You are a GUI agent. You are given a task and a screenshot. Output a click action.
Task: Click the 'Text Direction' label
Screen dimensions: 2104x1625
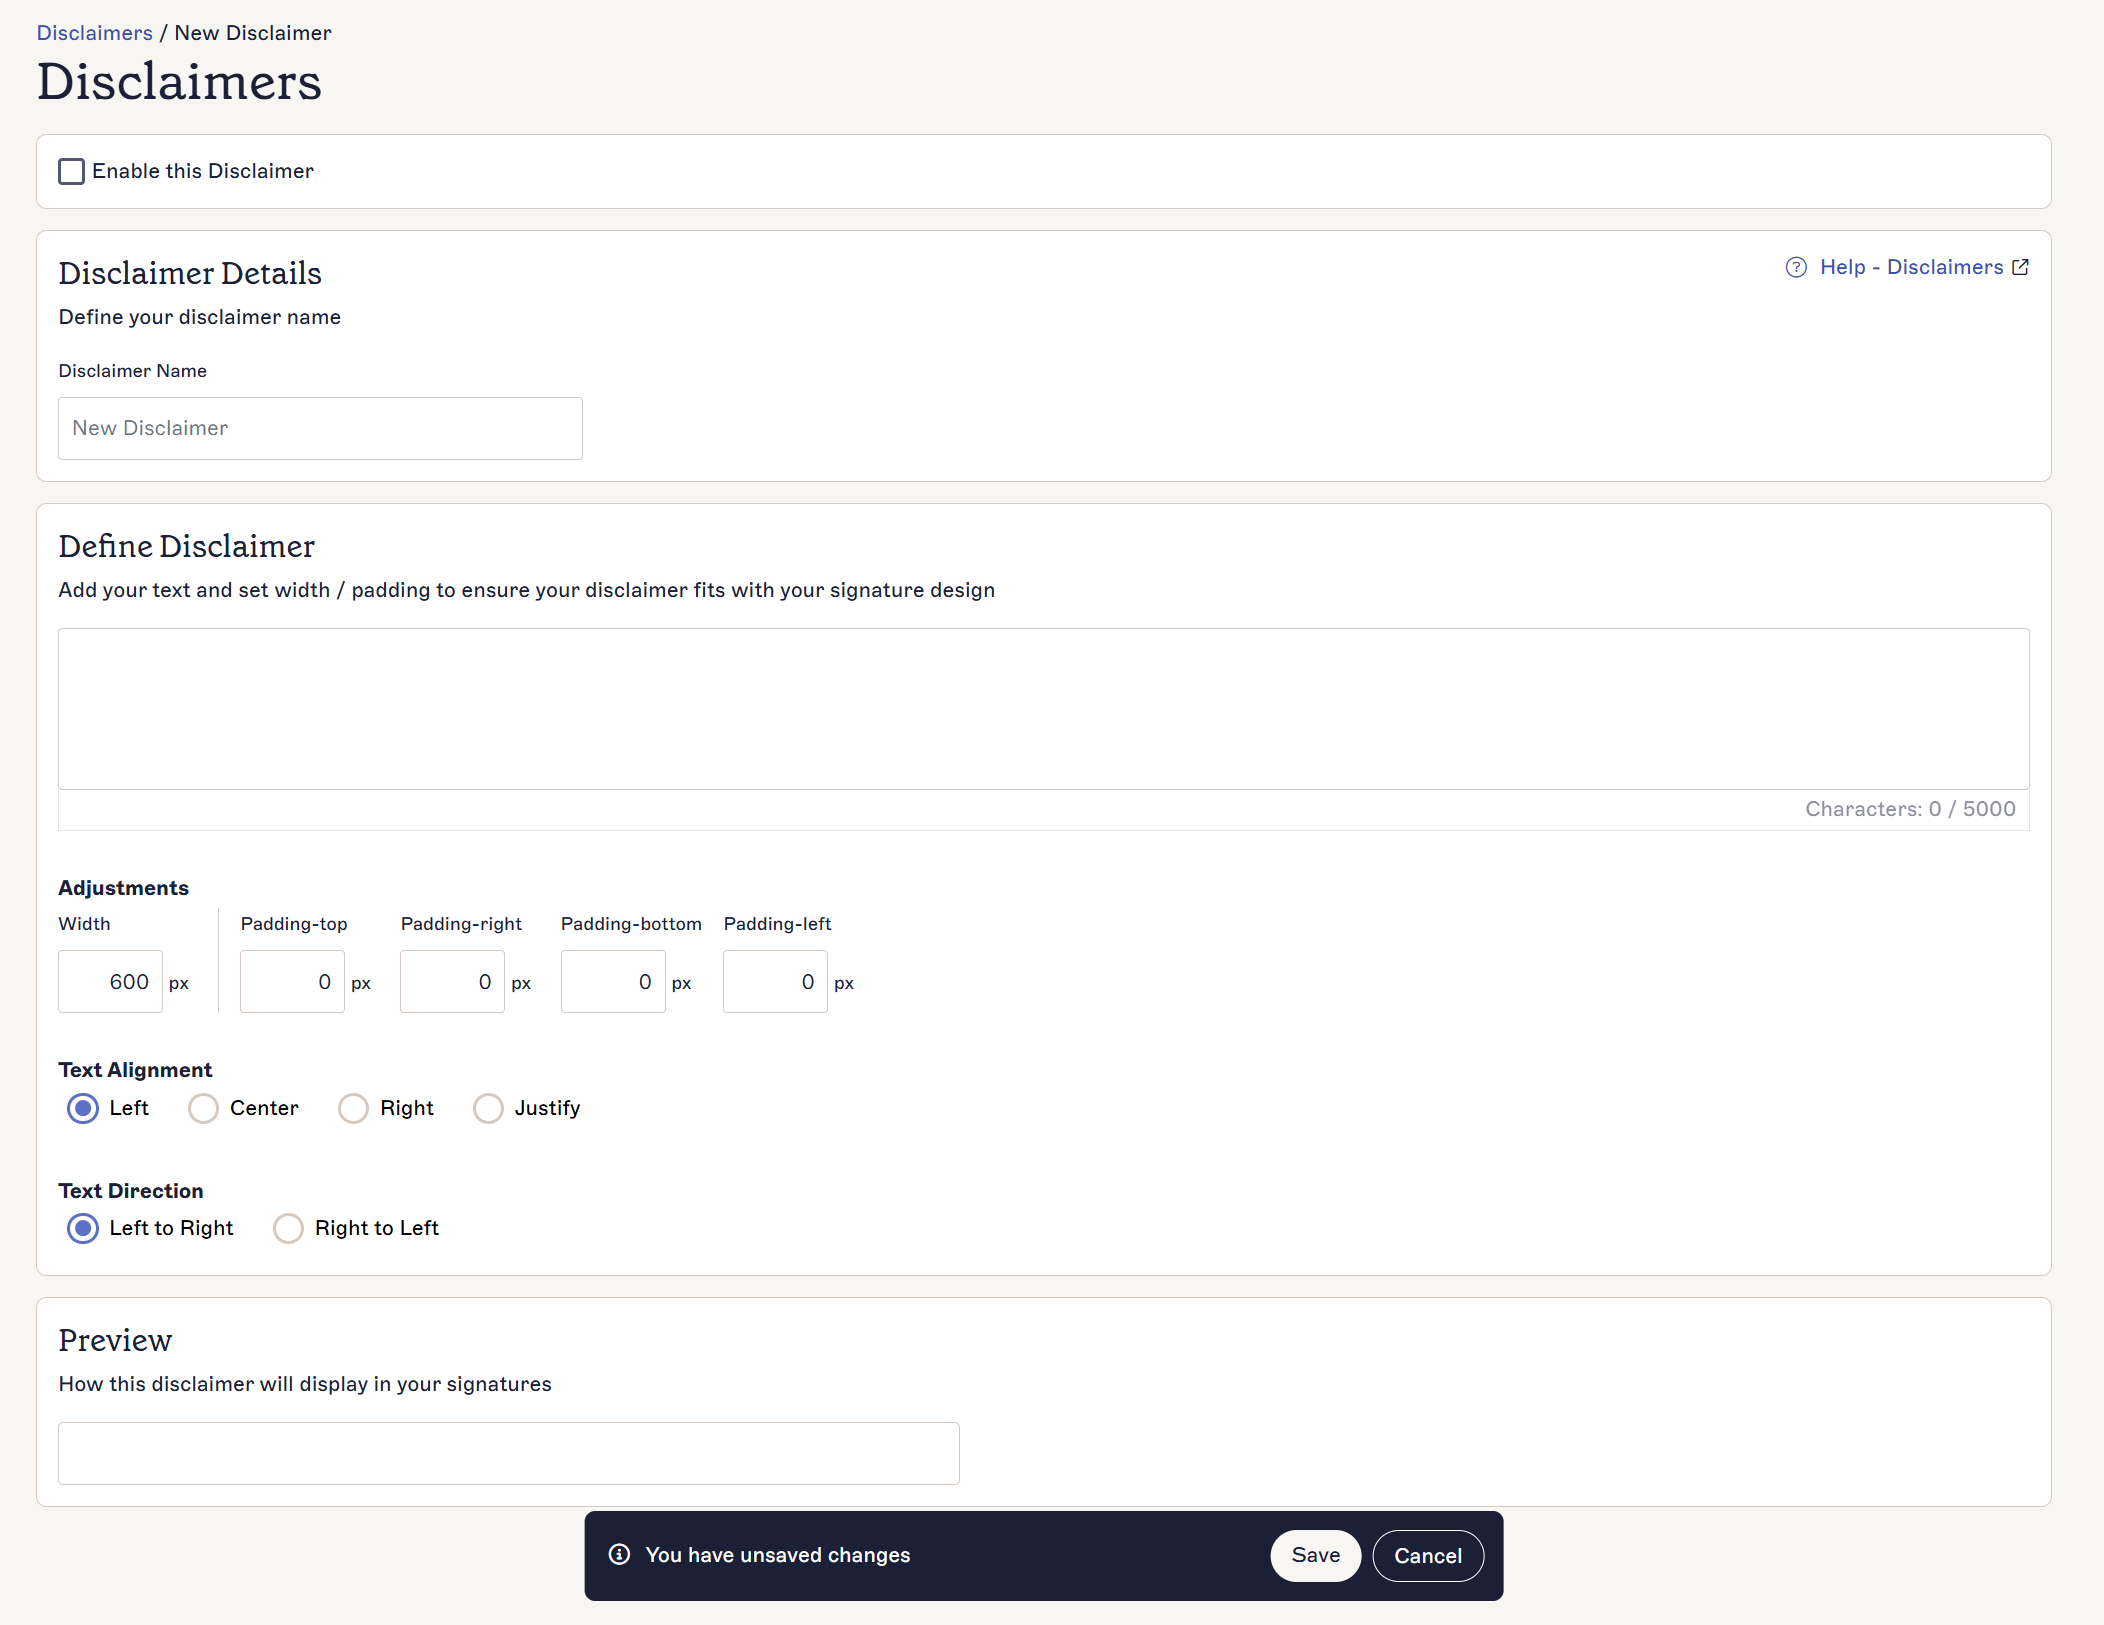tap(131, 1191)
